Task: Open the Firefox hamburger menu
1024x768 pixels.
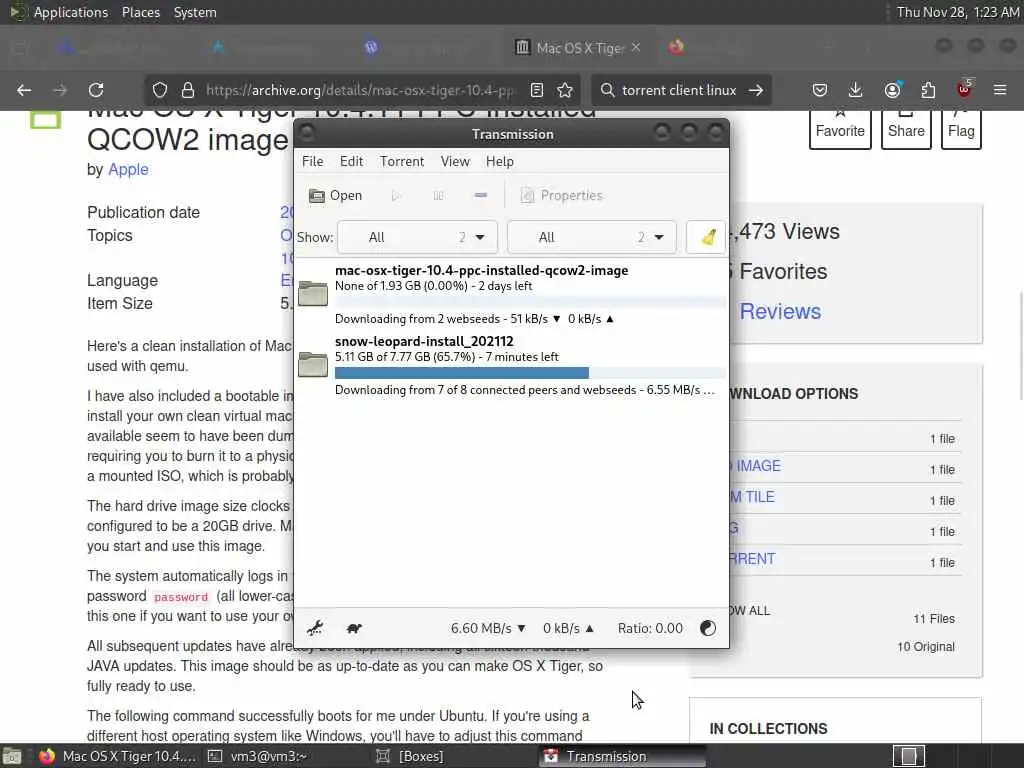Action: pyautogui.click(x=1000, y=90)
